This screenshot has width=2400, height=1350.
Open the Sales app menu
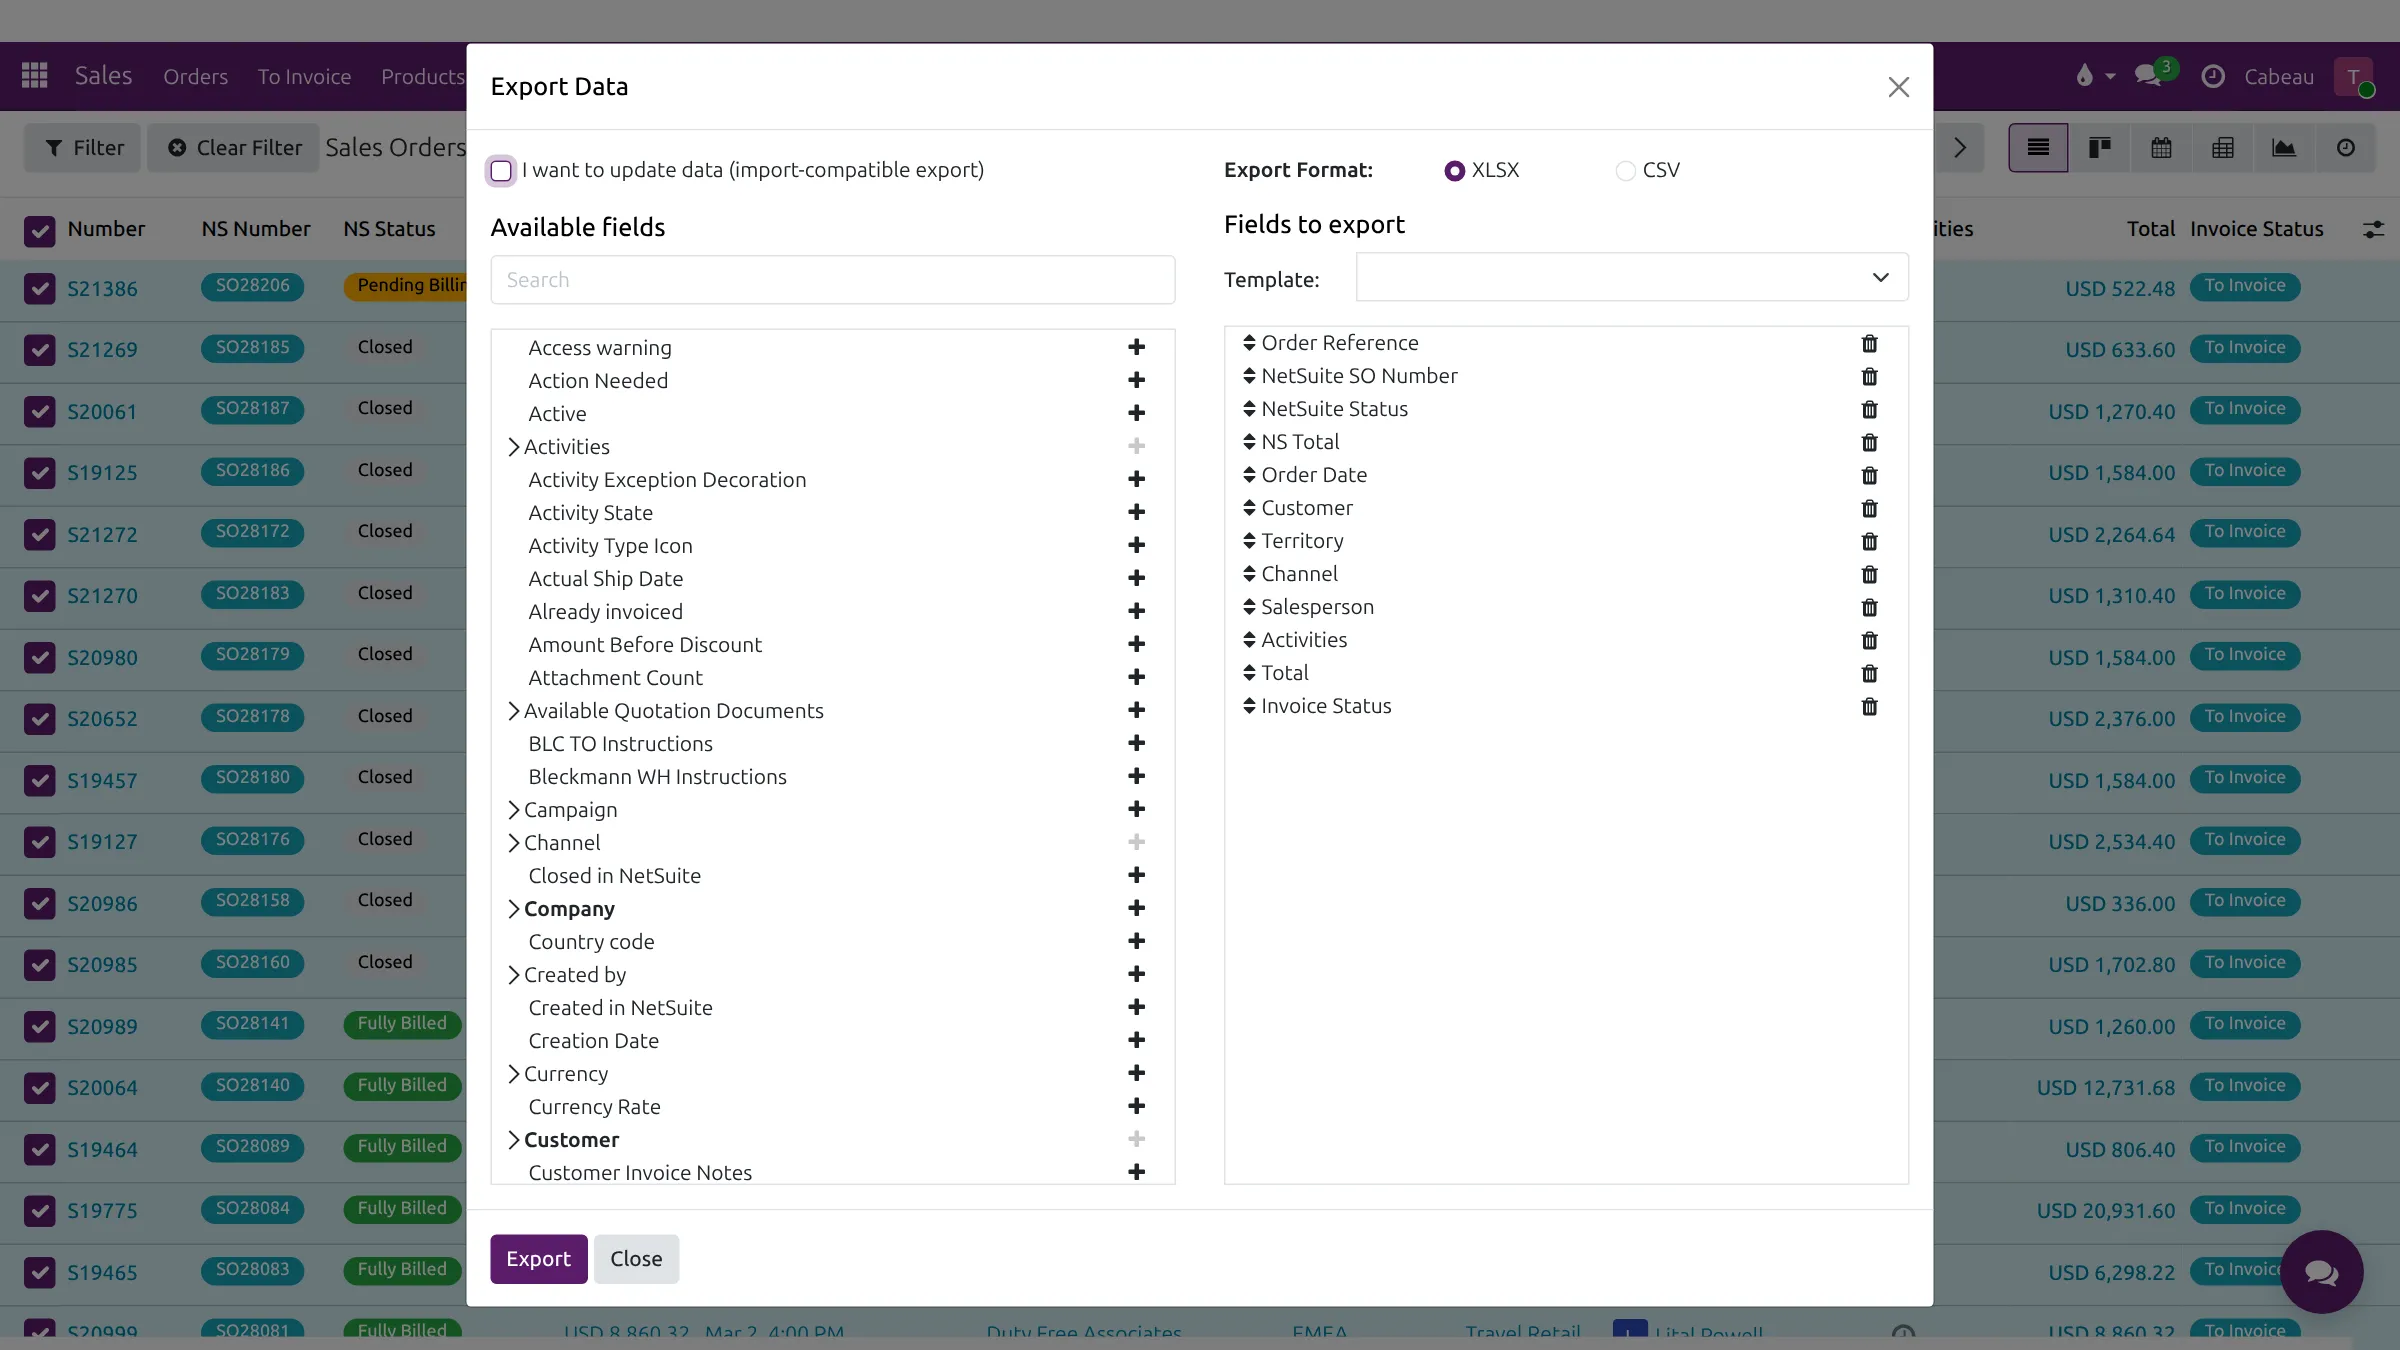103,76
